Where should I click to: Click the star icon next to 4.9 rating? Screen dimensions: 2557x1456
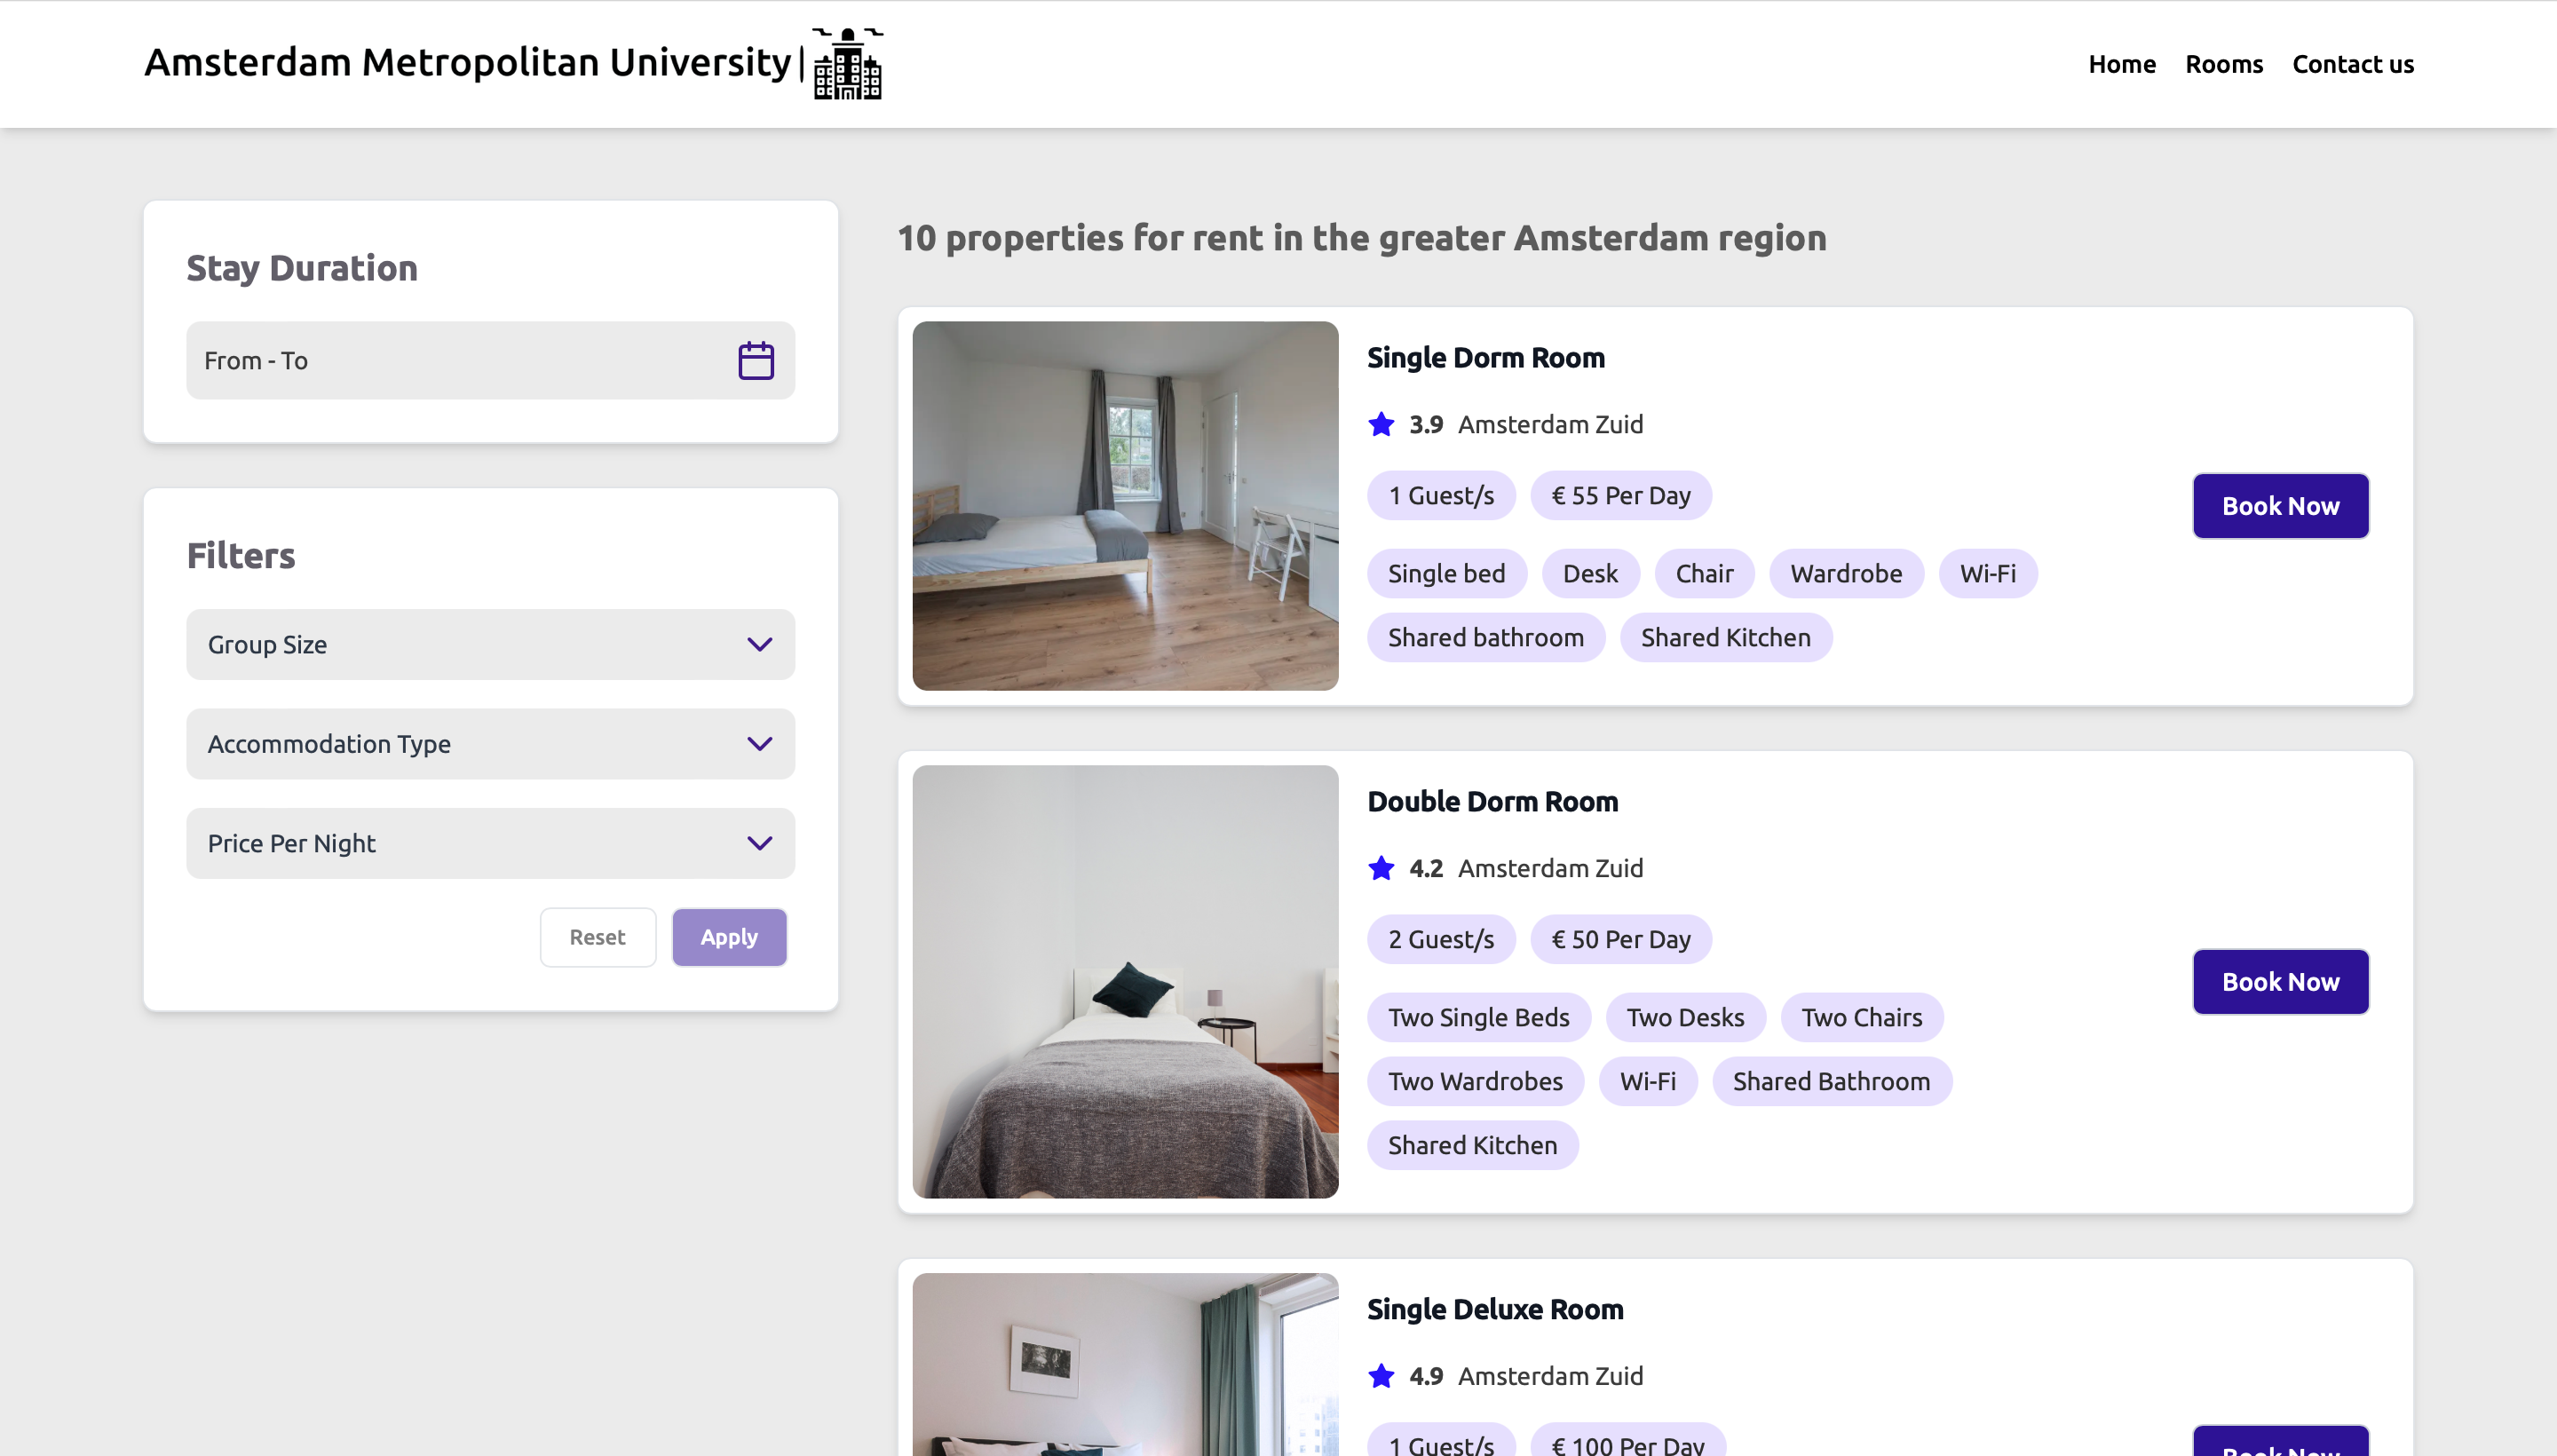[1381, 1376]
